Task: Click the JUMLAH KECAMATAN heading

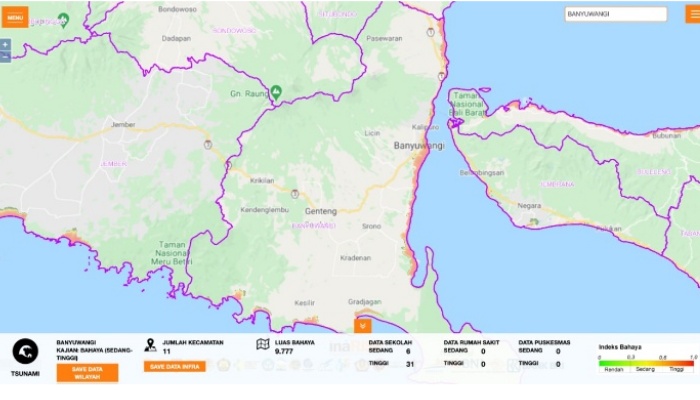Action: pos(193,342)
